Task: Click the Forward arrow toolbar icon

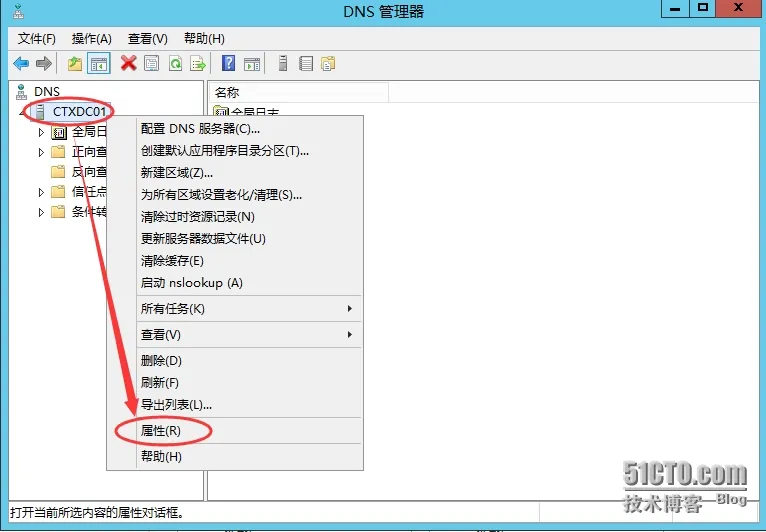Action: [x=44, y=64]
